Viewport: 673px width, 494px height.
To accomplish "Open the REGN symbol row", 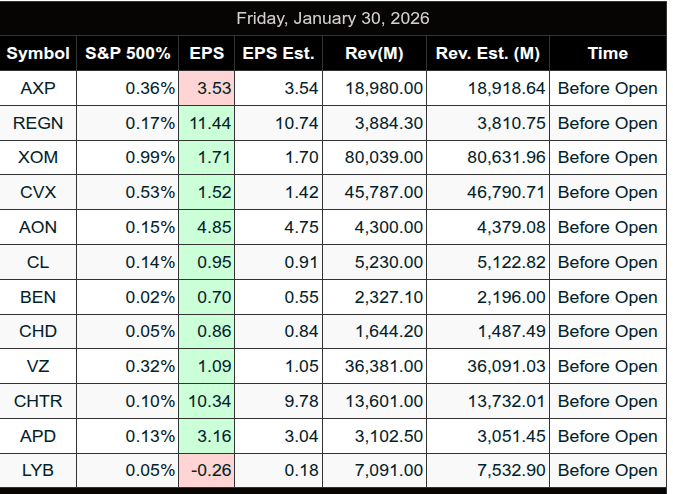I will pyautogui.click(x=38, y=123).
